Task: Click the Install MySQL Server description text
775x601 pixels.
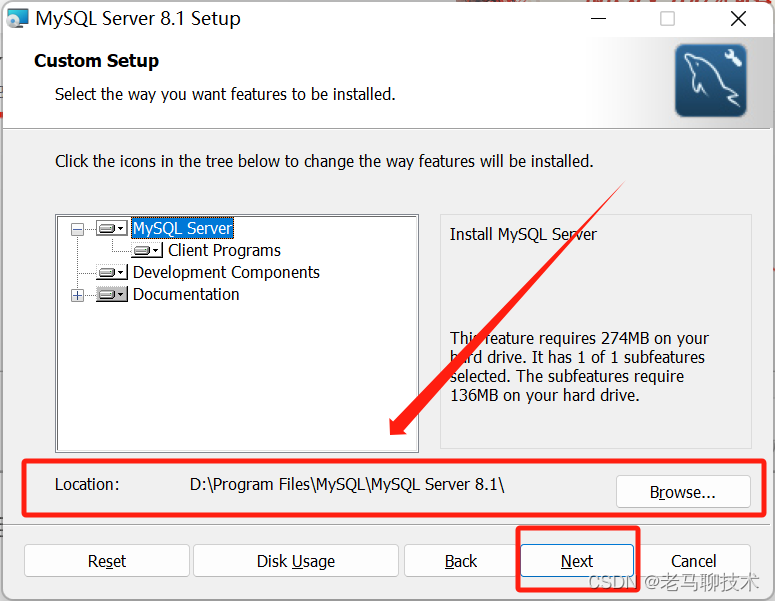Action: 523,234
